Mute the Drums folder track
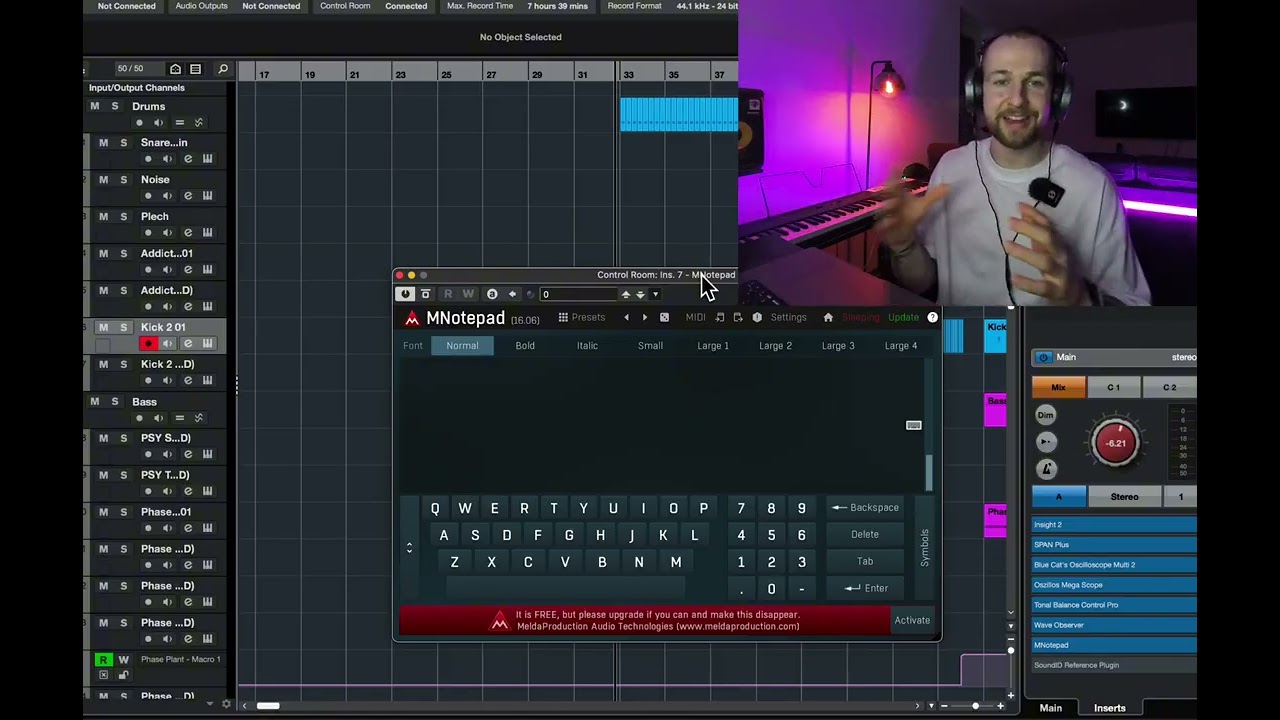The image size is (1280, 720). pyautogui.click(x=95, y=106)
